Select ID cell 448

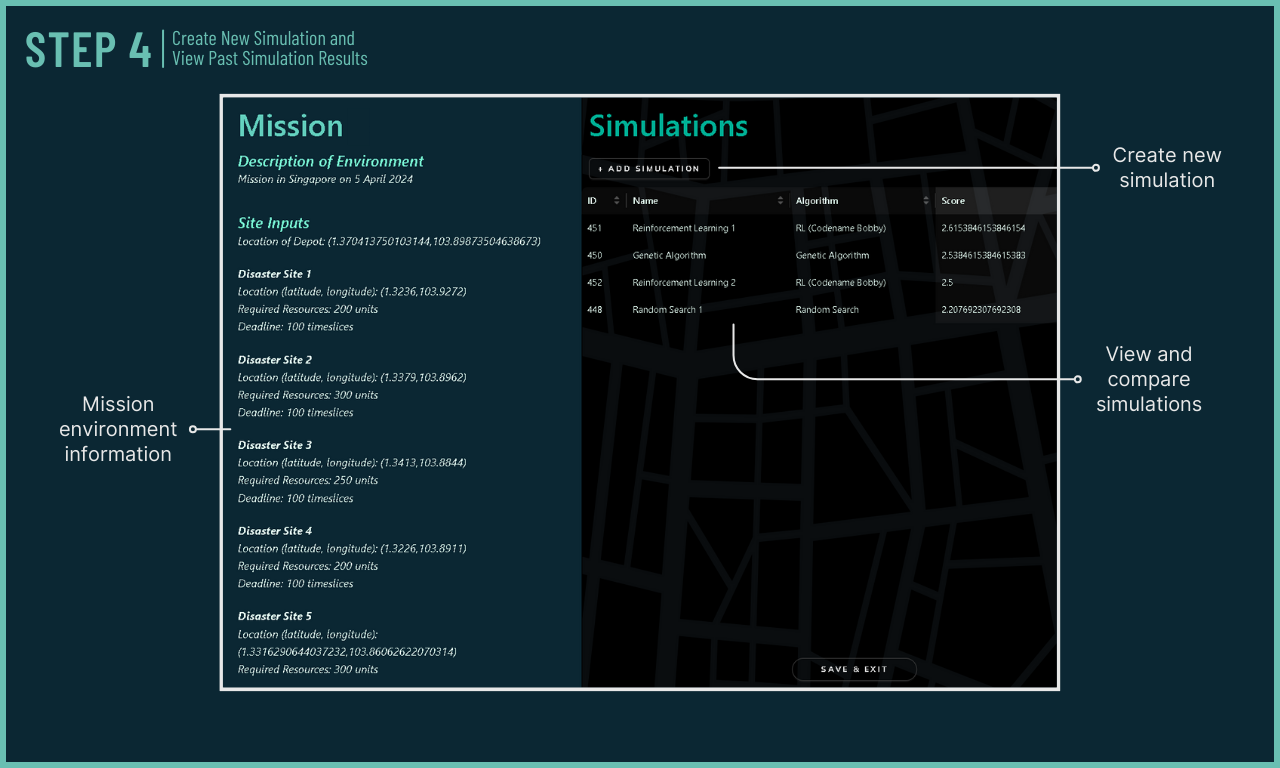click(x=594, y=309)
